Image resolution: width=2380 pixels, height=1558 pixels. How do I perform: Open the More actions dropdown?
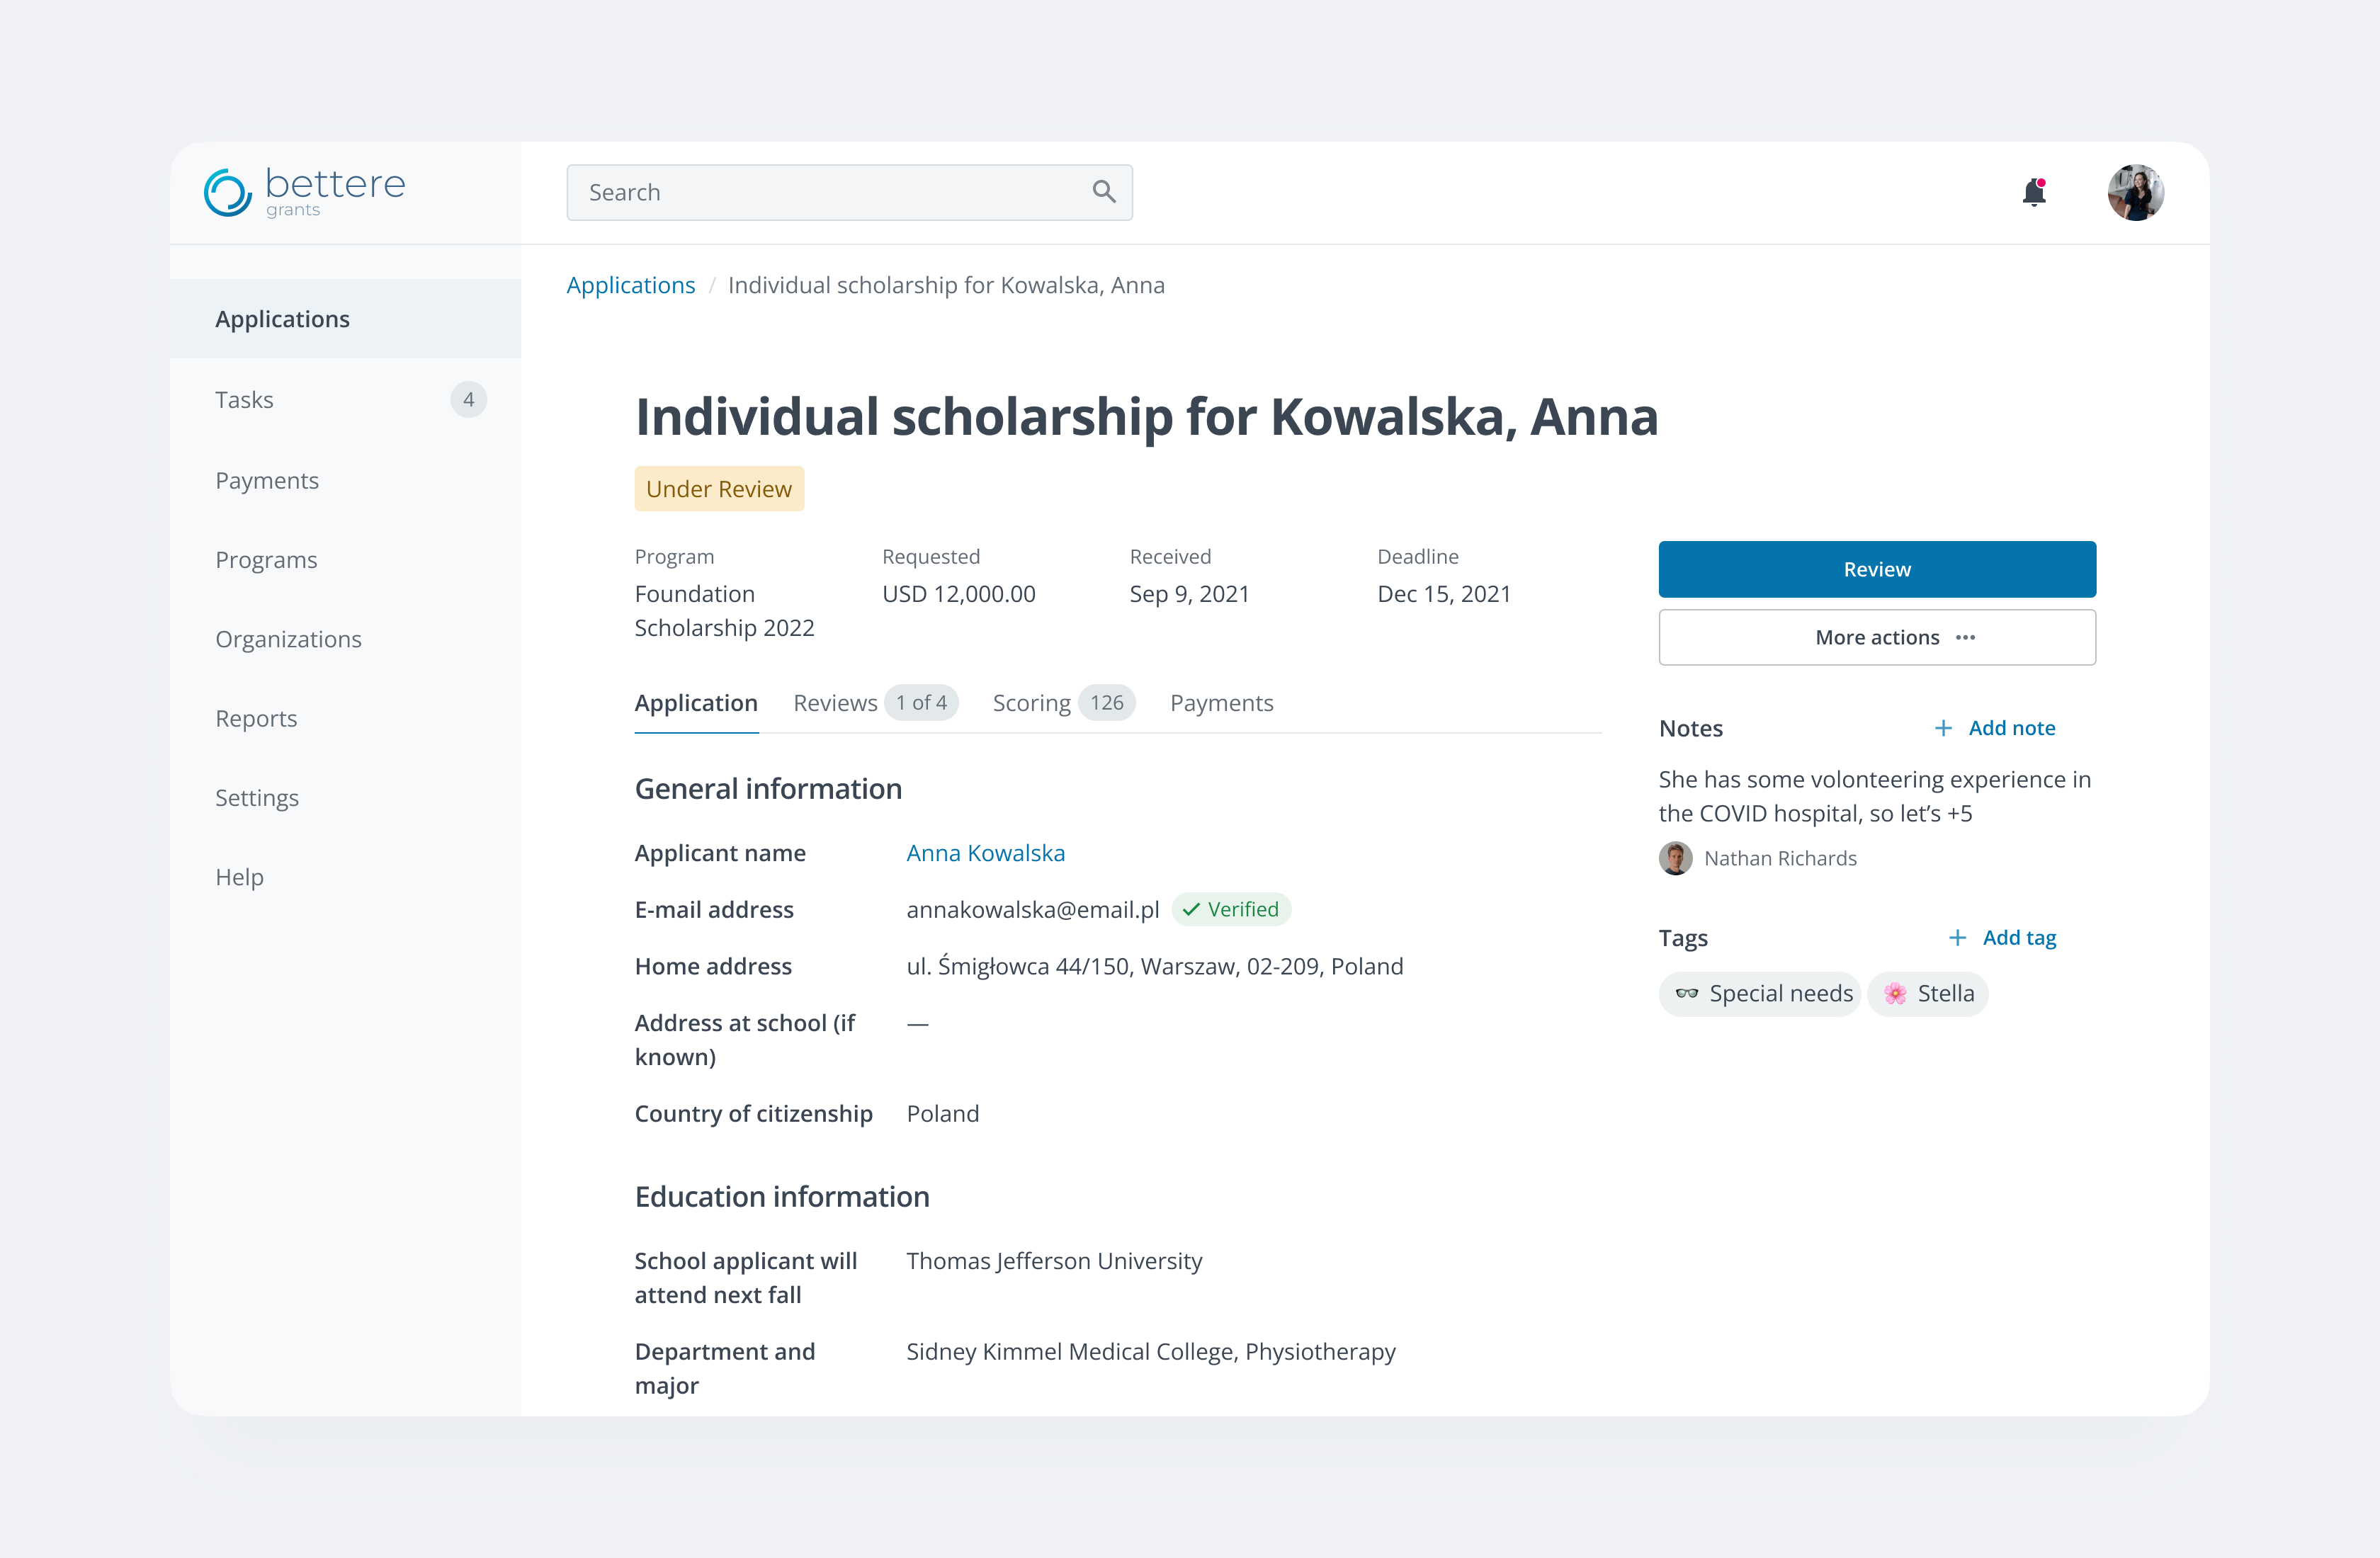point(1877,637)
